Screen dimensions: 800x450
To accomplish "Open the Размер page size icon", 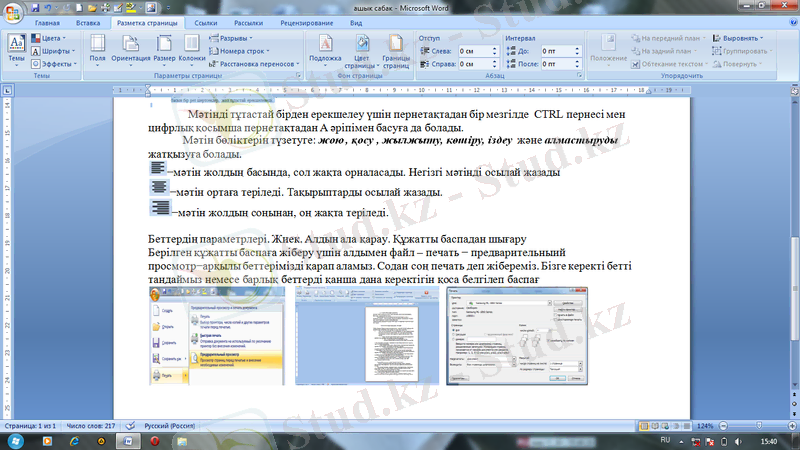I will pos(164,47).
